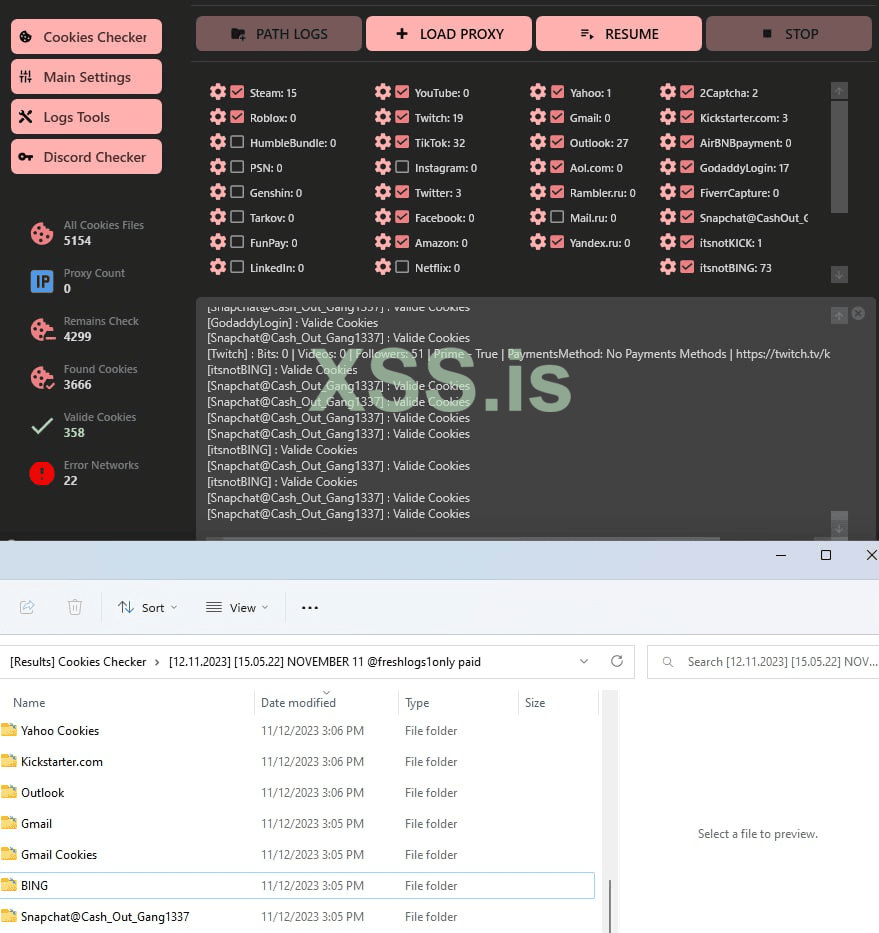Click the RESUME button
The height and width of the screenshot is (933, 879).
point(619,34)
